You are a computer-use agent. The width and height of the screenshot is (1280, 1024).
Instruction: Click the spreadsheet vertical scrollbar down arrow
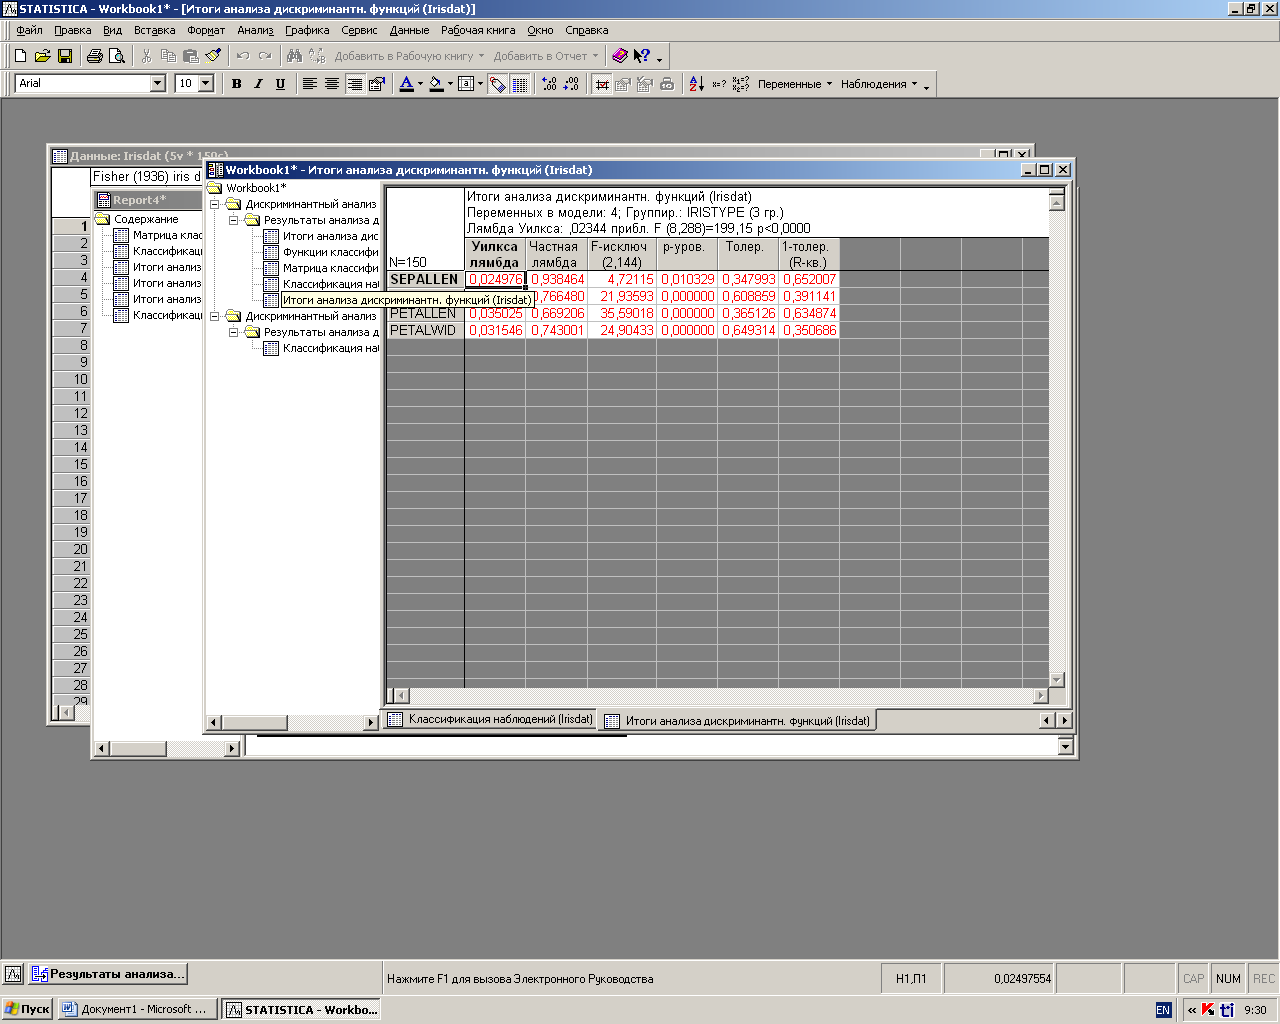tap(1057, 680)
